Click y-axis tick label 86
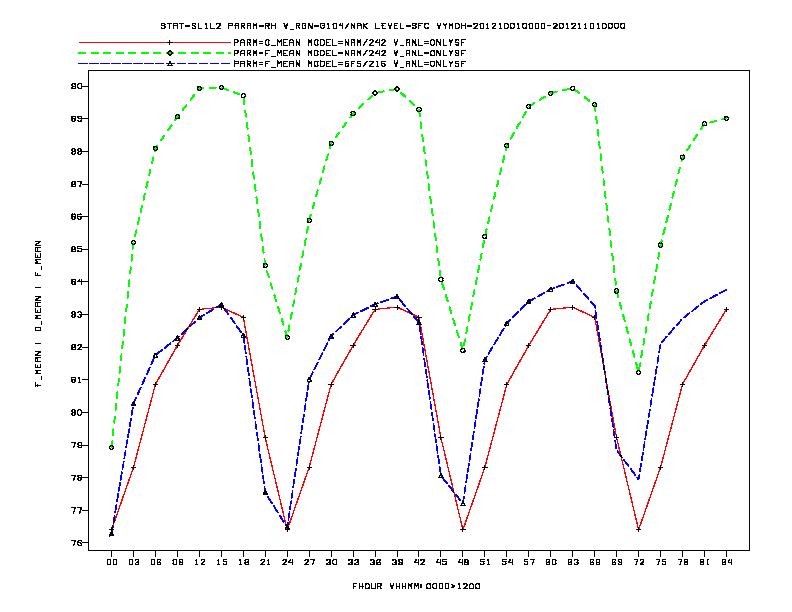The width and height of the screenshot is (792, 612). pos(76,217)
